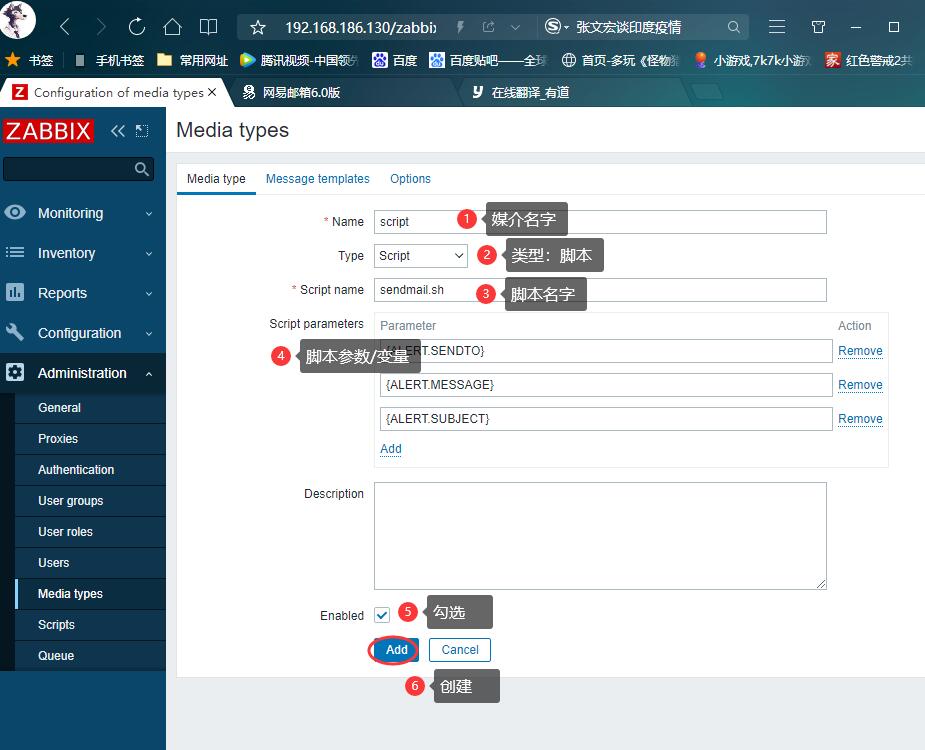Expand the Configuration menu
The image size is (925, 750).
coord(83,333)
